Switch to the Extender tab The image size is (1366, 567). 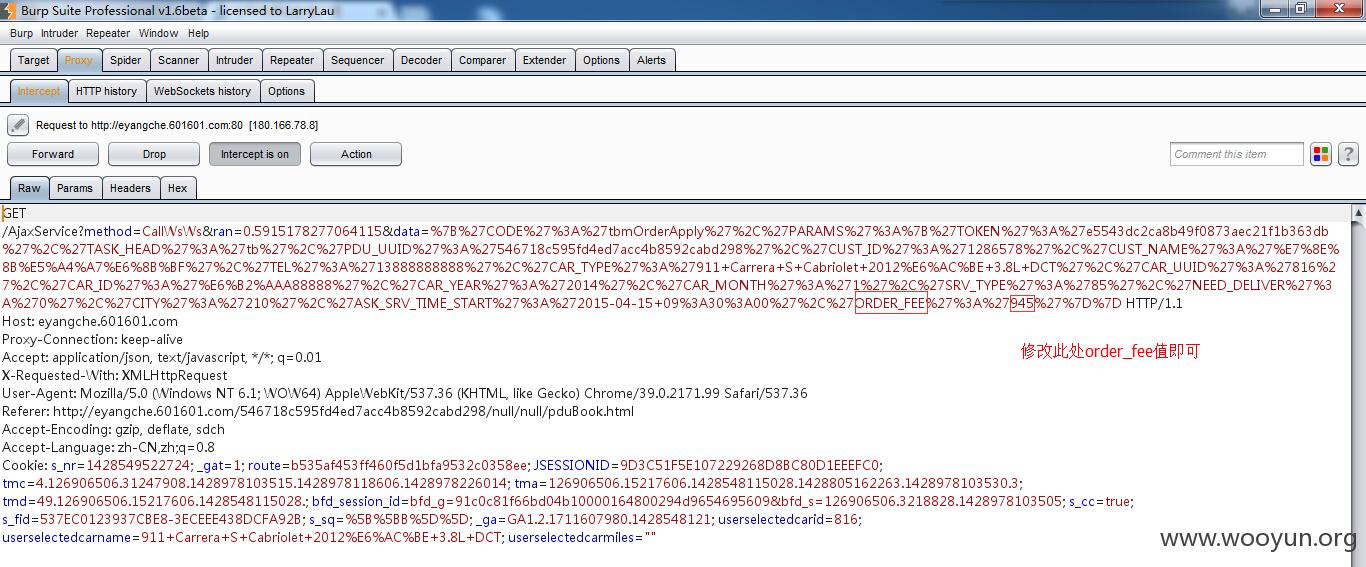coord(545,60)
